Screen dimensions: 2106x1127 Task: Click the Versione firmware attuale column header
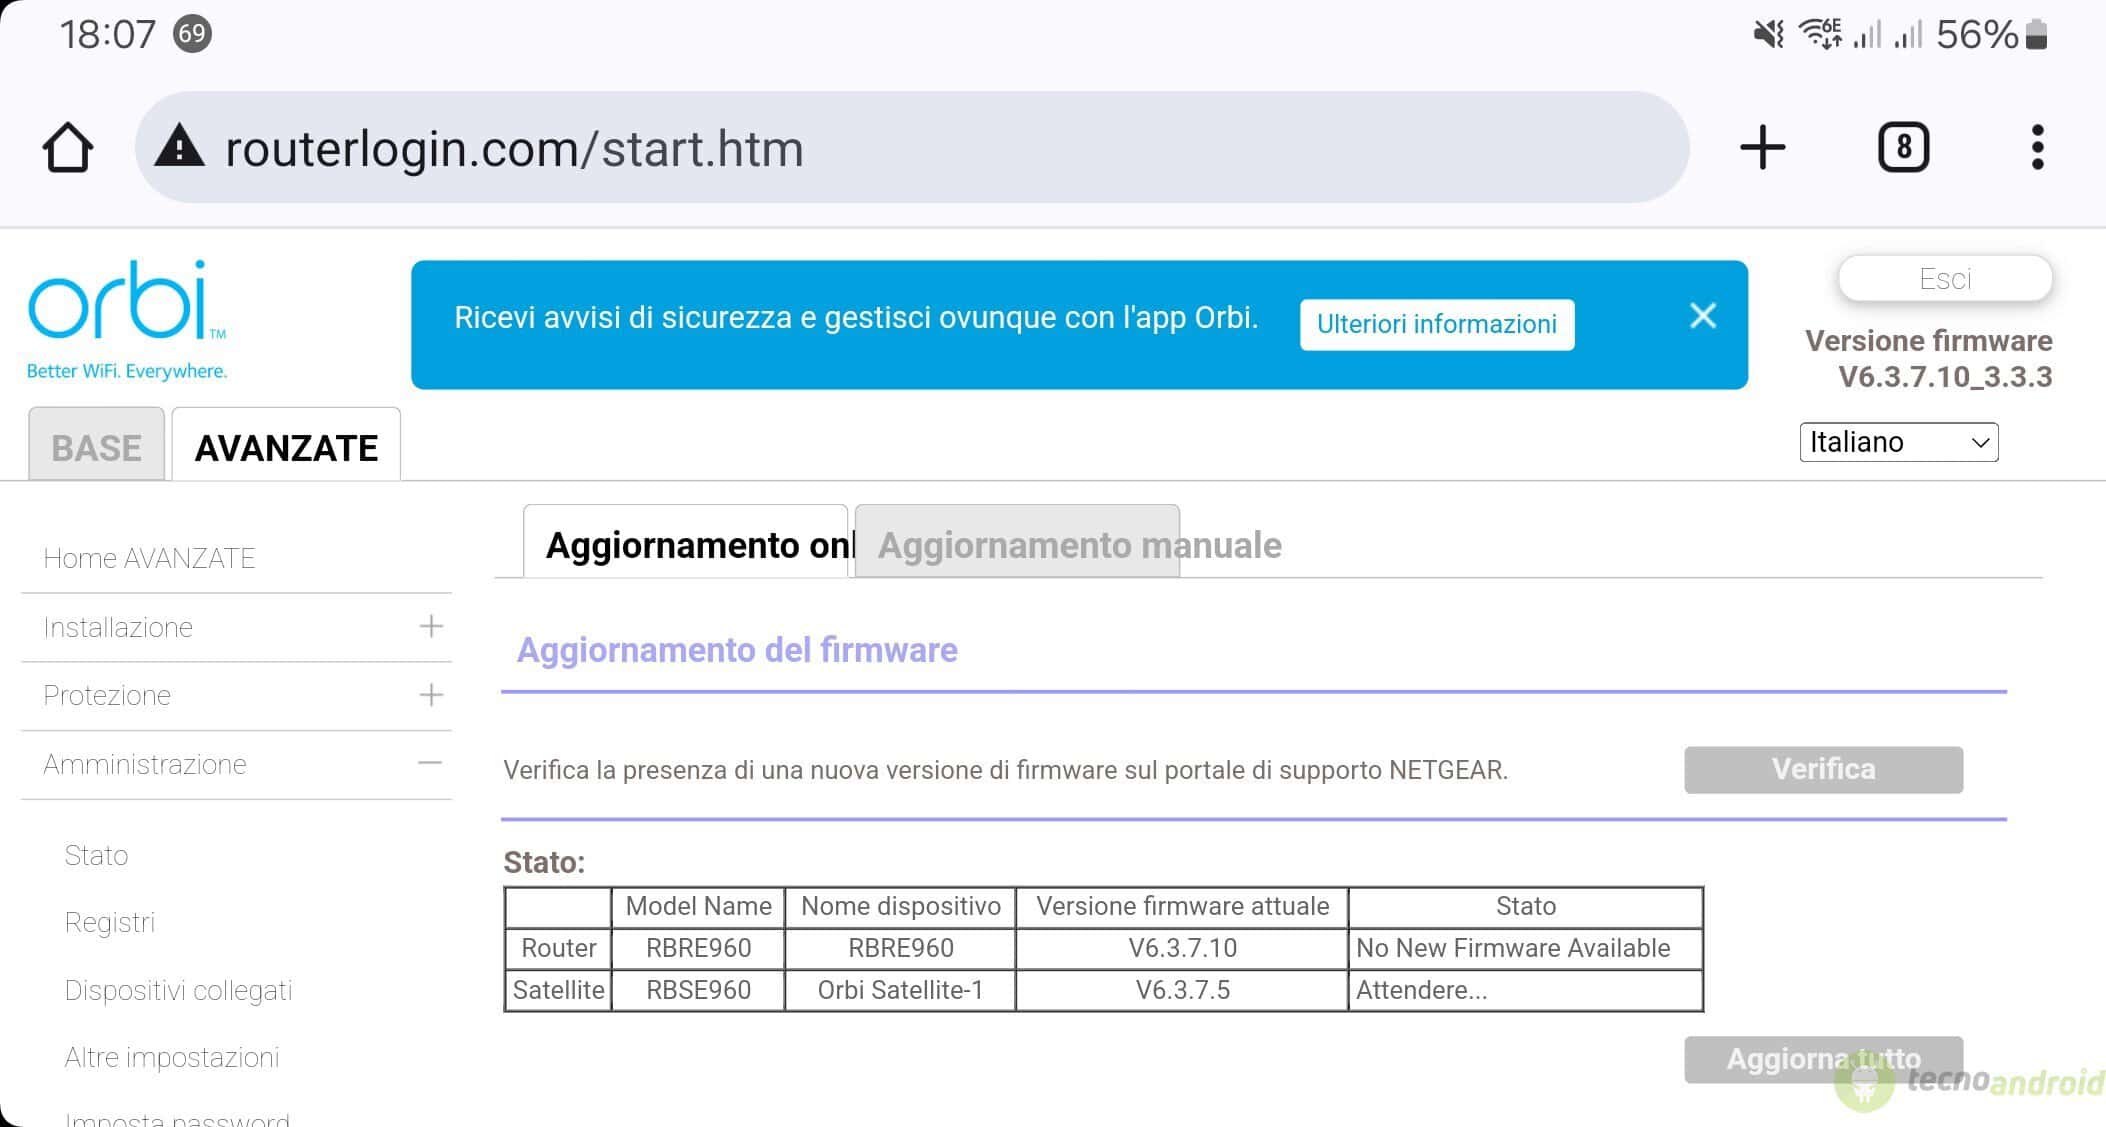coord(1182,906)
